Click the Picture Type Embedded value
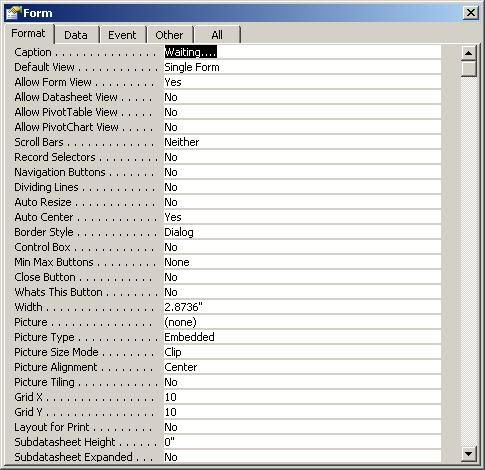Image resolution: width=485 pixels, height=470 pixels. tap(302, 337)
